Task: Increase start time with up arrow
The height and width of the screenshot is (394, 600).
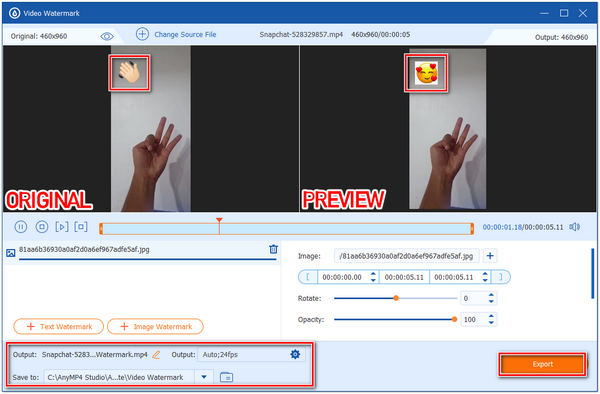Action: (x=373, y=274)
